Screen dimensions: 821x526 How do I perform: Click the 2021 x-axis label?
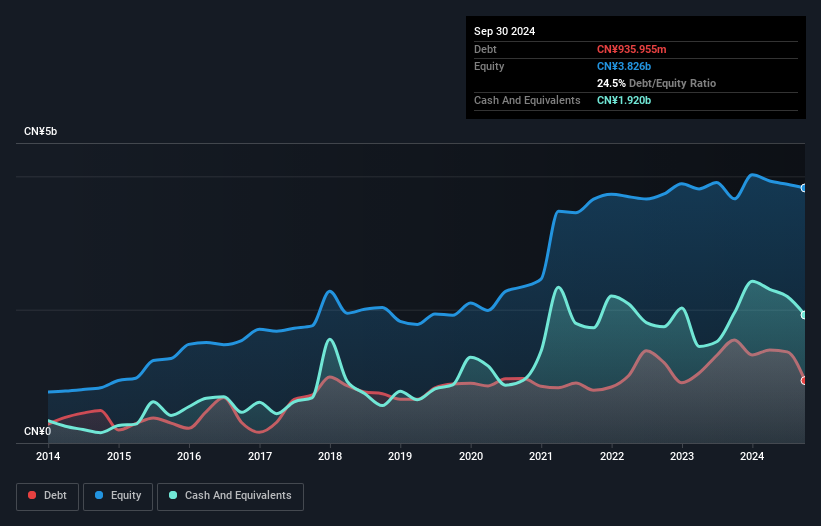pyautogui.click(x=541, y=456)
